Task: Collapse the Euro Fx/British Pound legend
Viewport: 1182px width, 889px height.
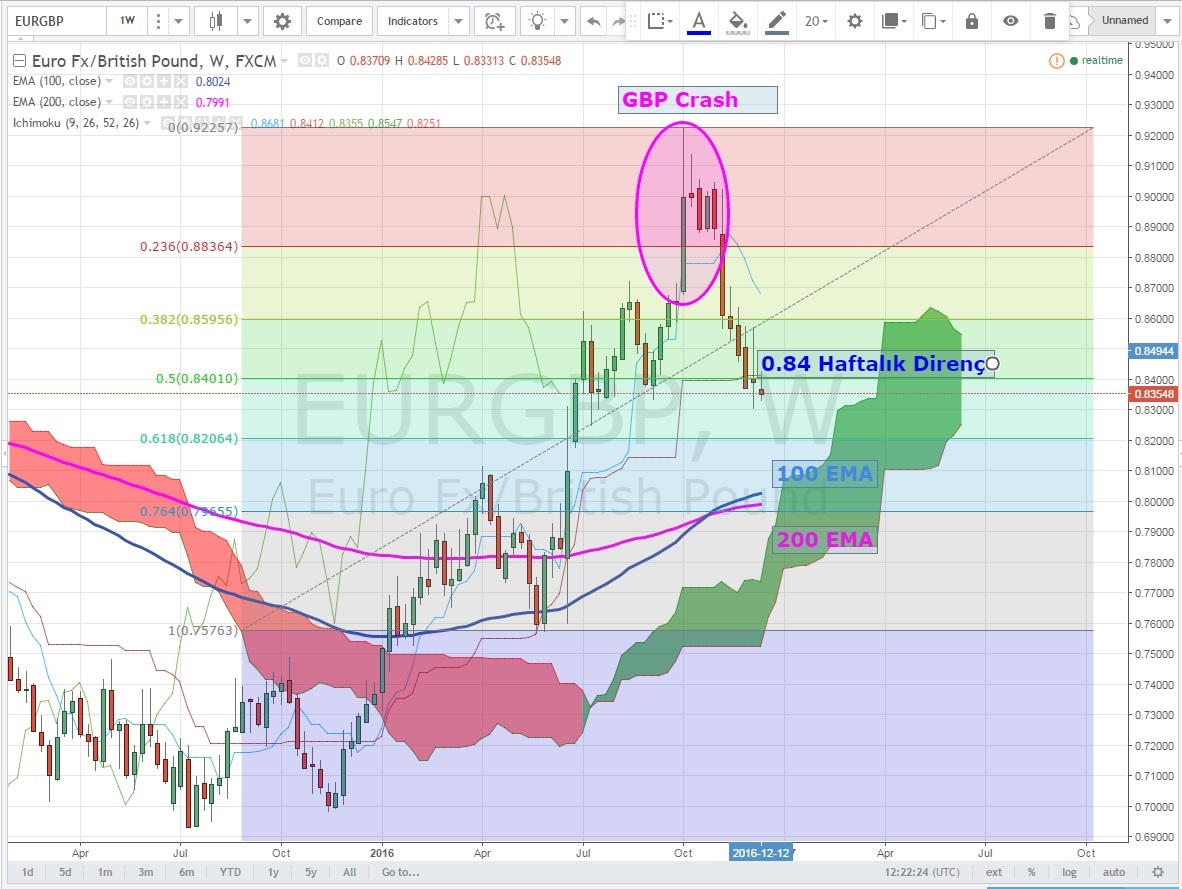Action: pos(284,60)
